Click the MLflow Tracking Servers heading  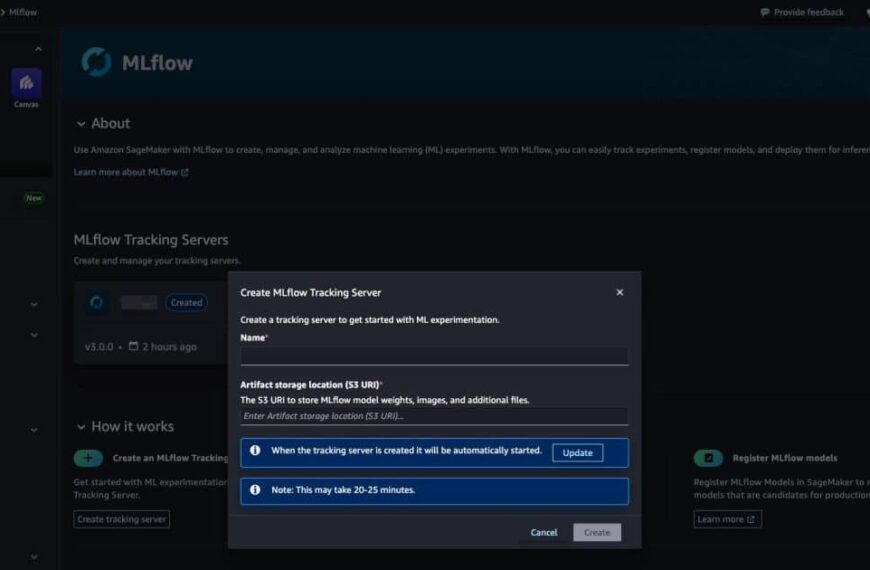(x=151, y=240)
